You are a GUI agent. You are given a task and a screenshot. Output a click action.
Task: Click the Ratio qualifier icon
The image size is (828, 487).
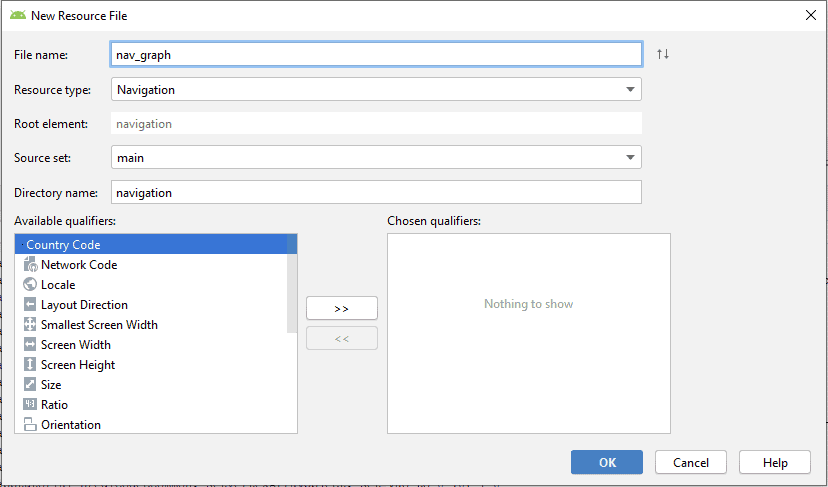30,405
